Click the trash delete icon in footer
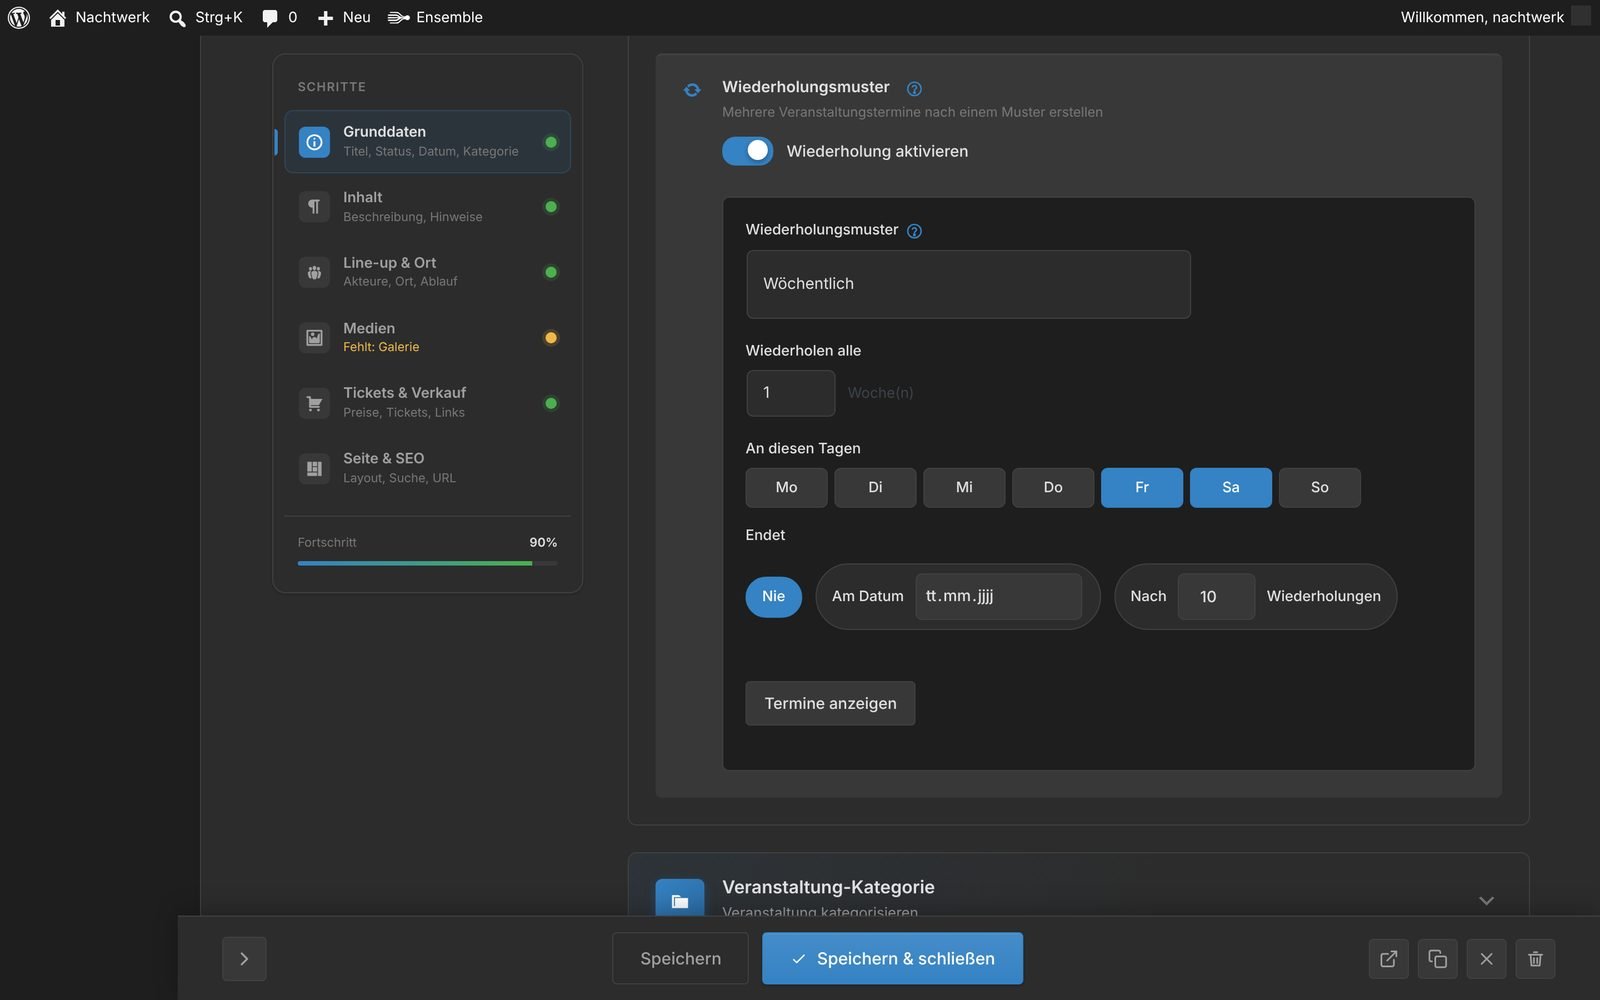1600x1000 pixels. point(1536,959)
